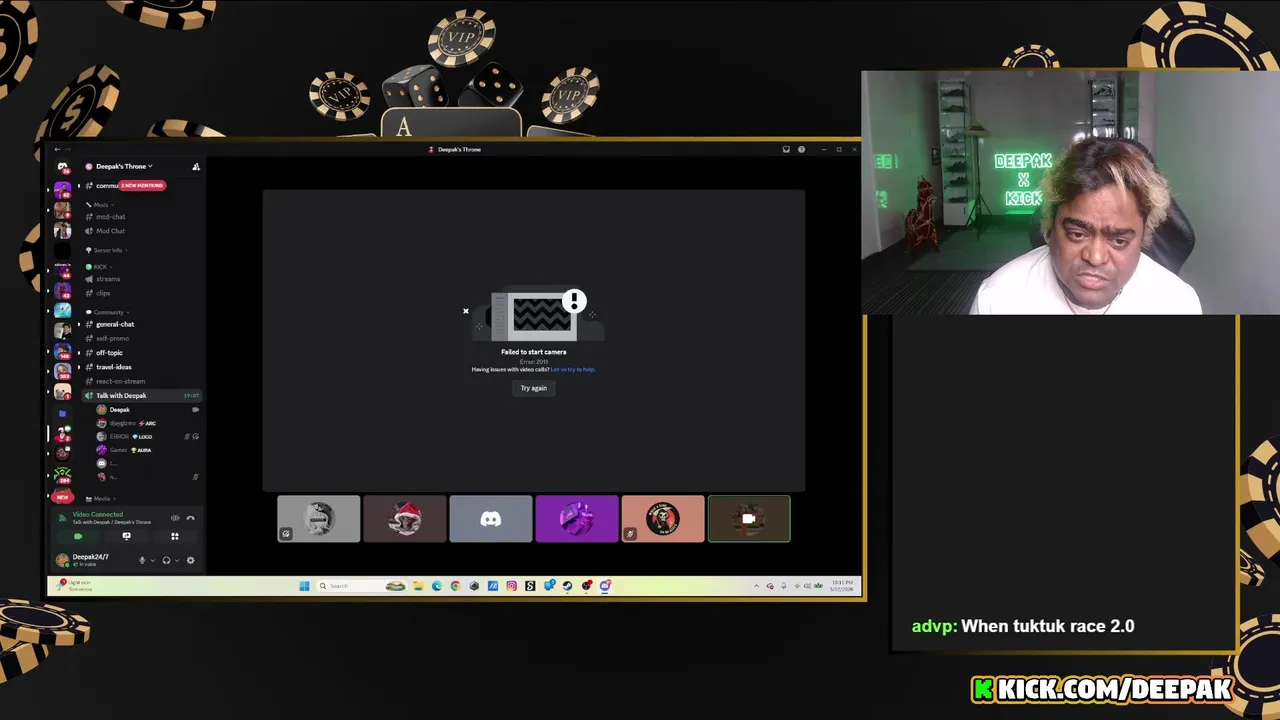Click the NEW unreads pill in server list
1280x720 pixels.
click(63, 497)
